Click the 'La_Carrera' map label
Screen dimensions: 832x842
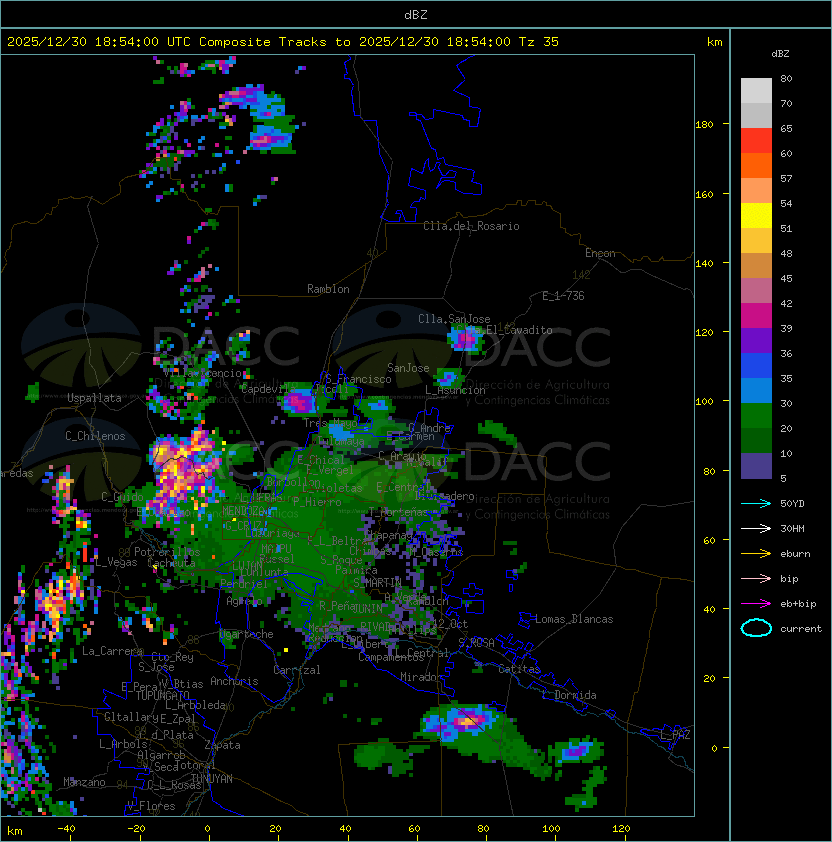pos(113,651)
